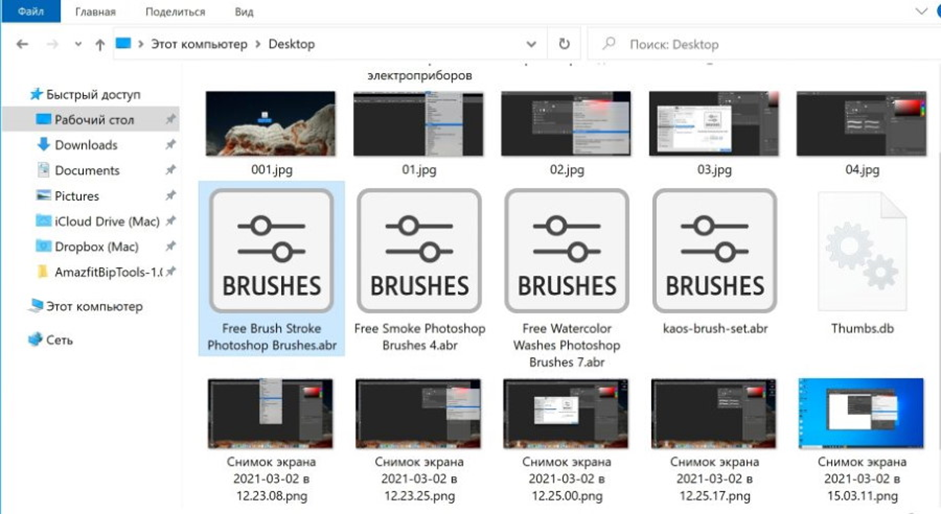Select the Thumbs.db file icon
The width and height of the screenshot is (941, 514).
(x=862, y=252)
